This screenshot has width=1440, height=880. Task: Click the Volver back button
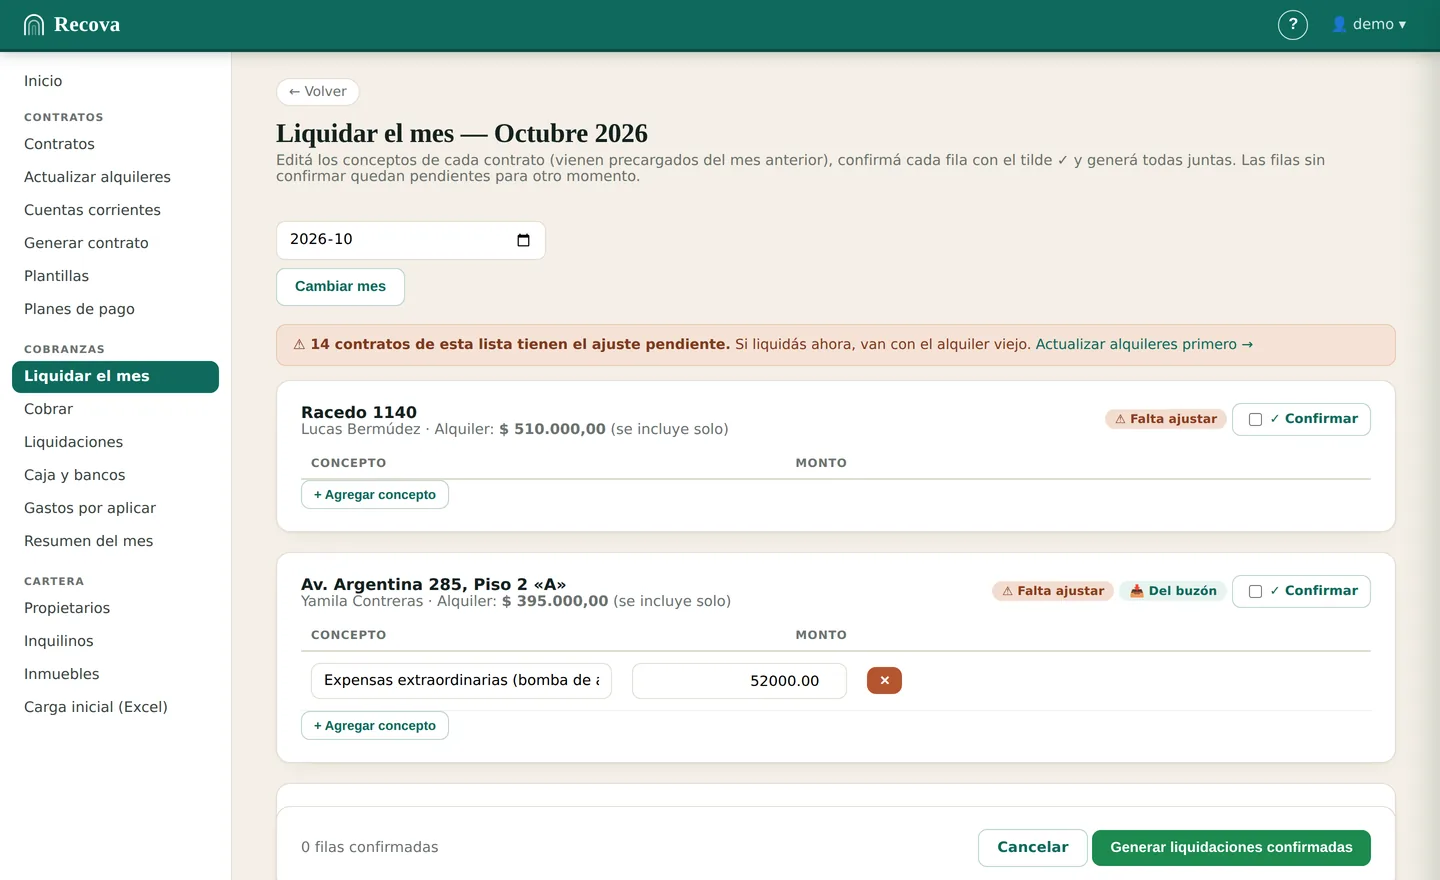[317, 92]
